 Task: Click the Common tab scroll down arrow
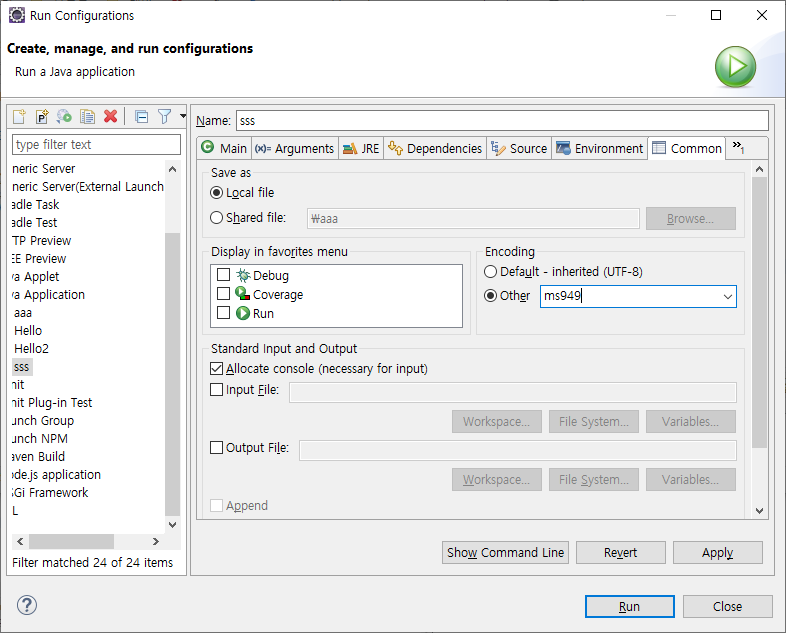click(759, 511)
